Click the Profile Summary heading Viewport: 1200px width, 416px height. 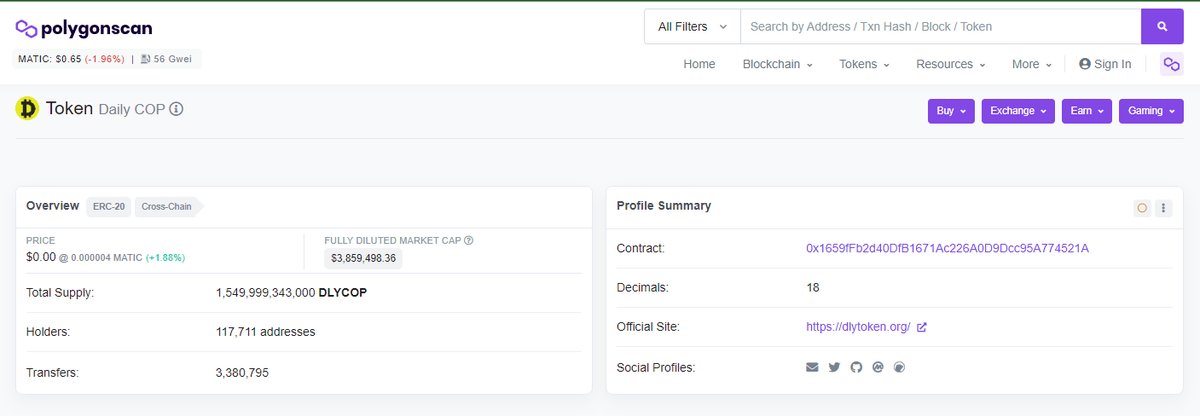pos(664,206)
